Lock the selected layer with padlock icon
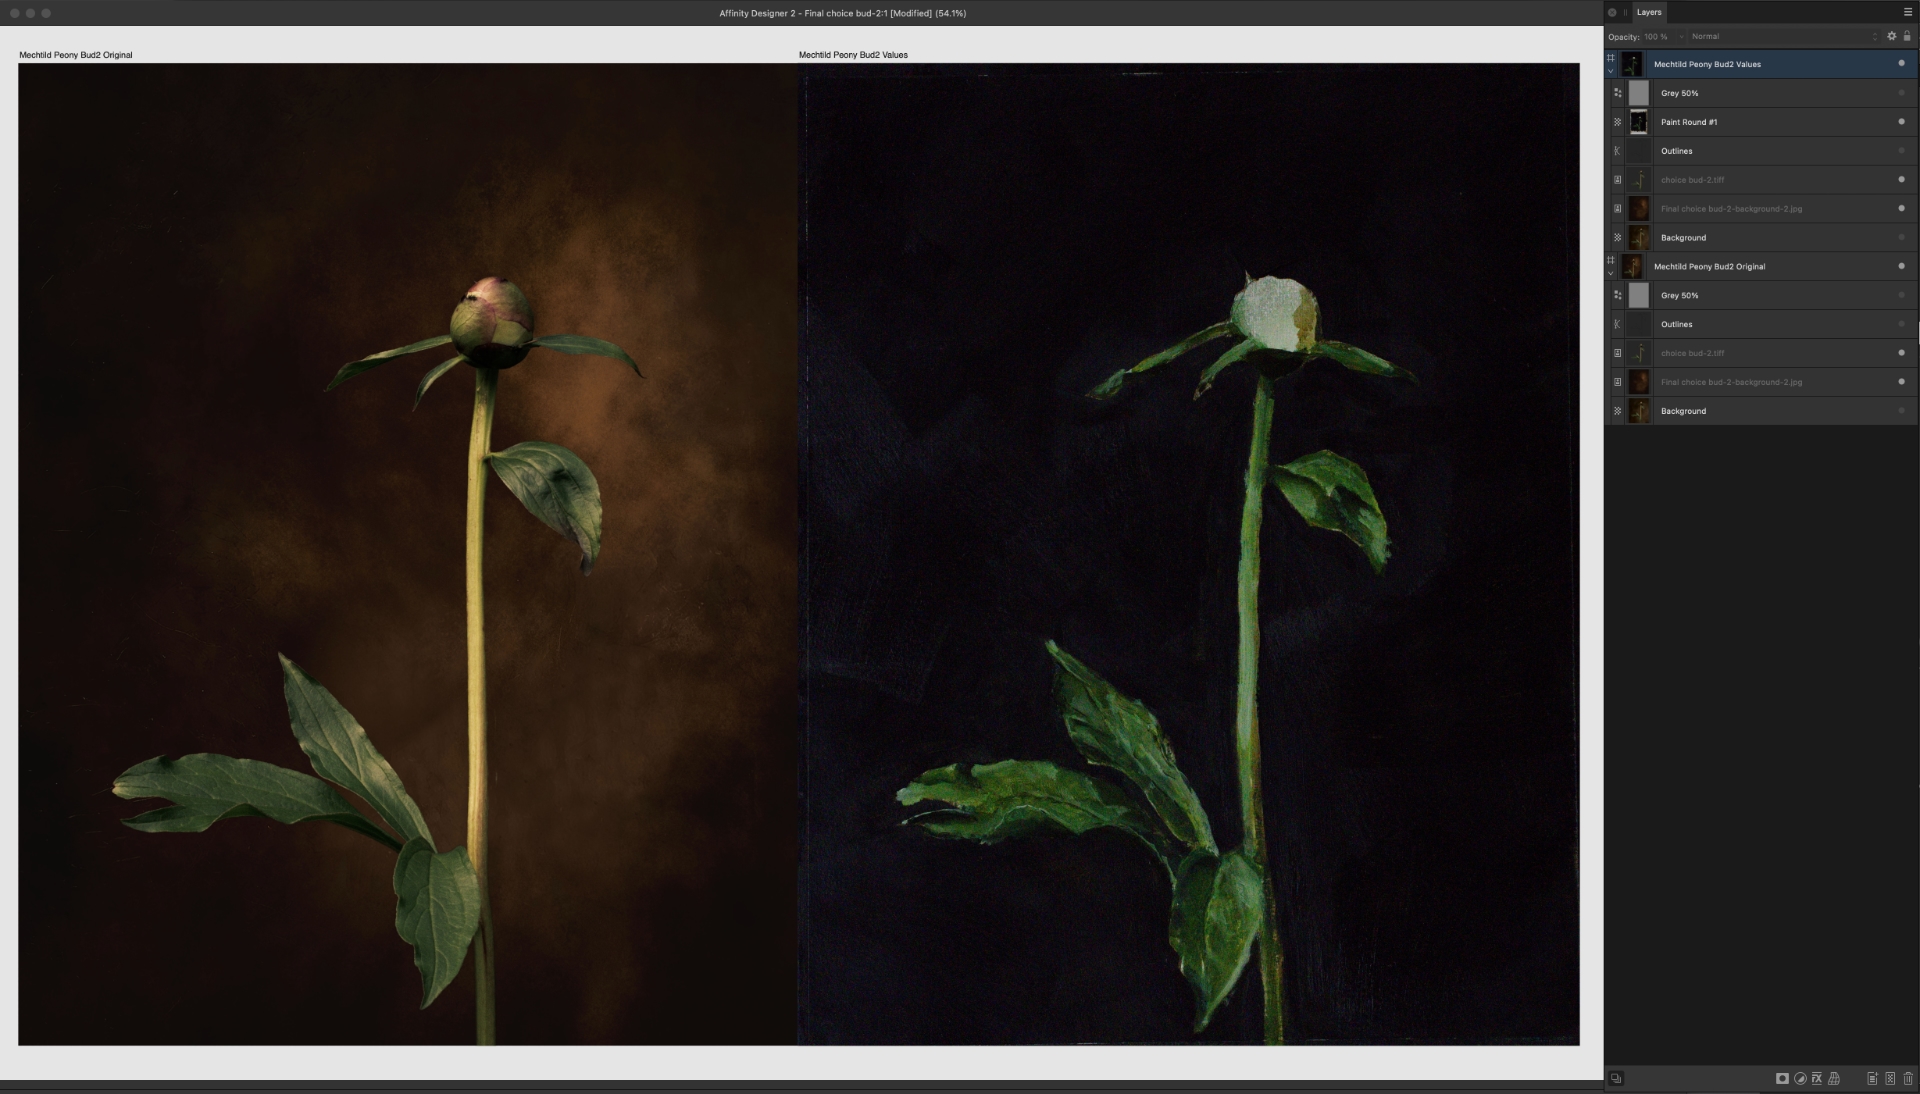 point(1907,36)
